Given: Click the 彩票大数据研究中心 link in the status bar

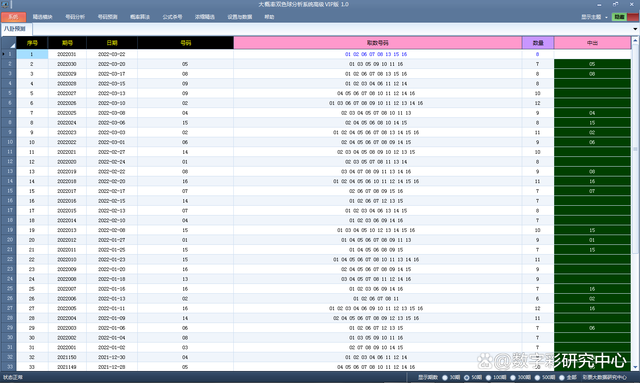Looking at the screenshot, I should tap(604, 377).
